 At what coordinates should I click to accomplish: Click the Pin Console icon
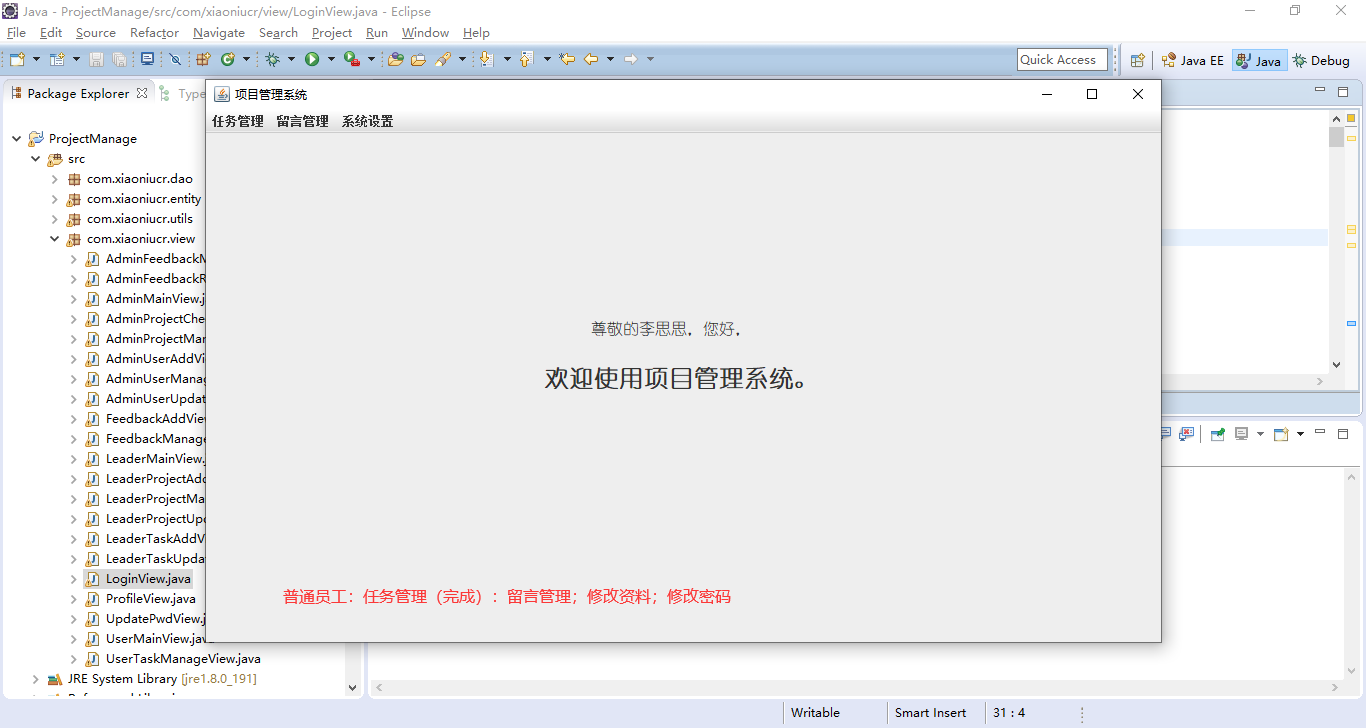(1217, 434)
